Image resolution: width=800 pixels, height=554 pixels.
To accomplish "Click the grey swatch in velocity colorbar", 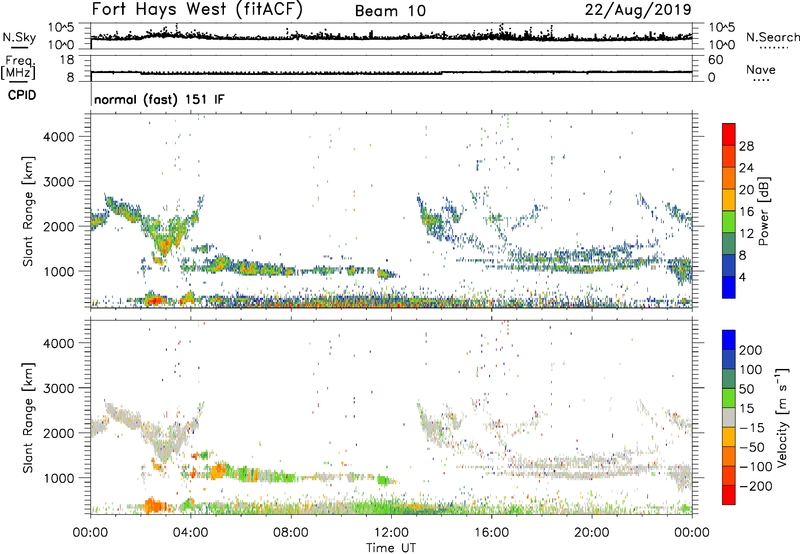I will click(x=729, y=417).
